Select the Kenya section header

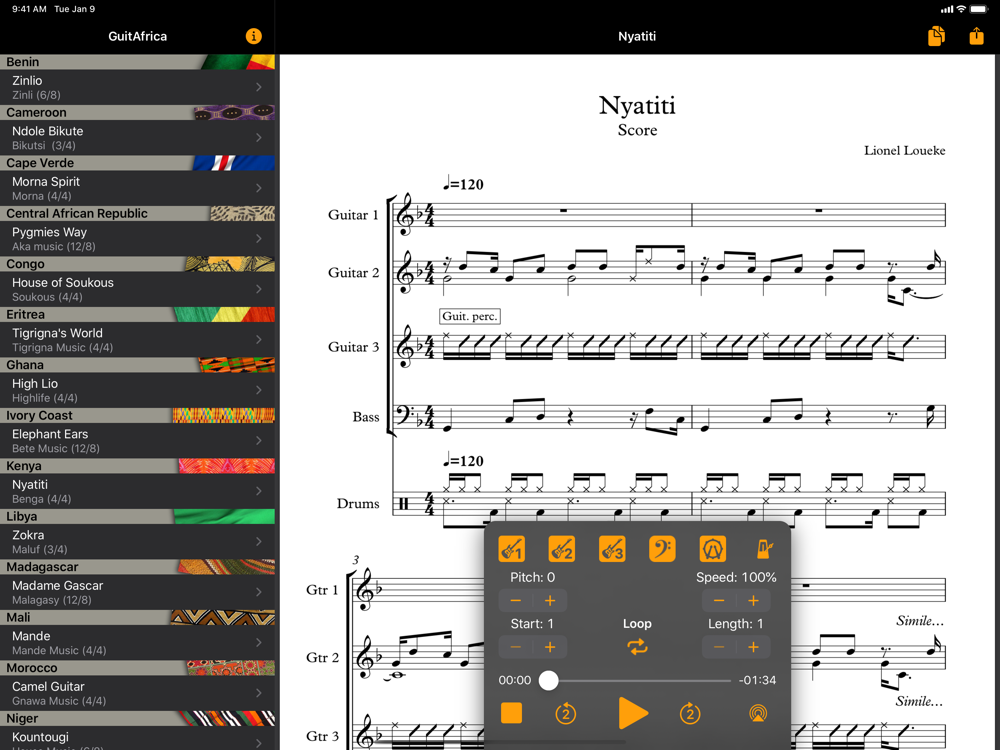point(138,466)
